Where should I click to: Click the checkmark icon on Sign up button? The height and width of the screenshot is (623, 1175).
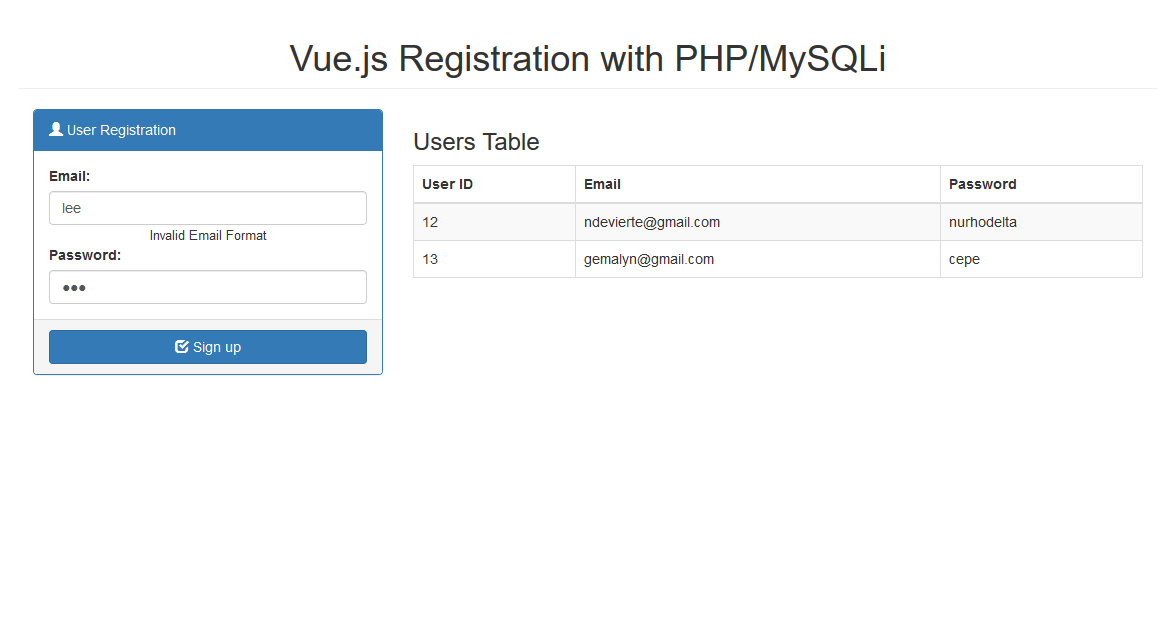(x=181, y=346)
